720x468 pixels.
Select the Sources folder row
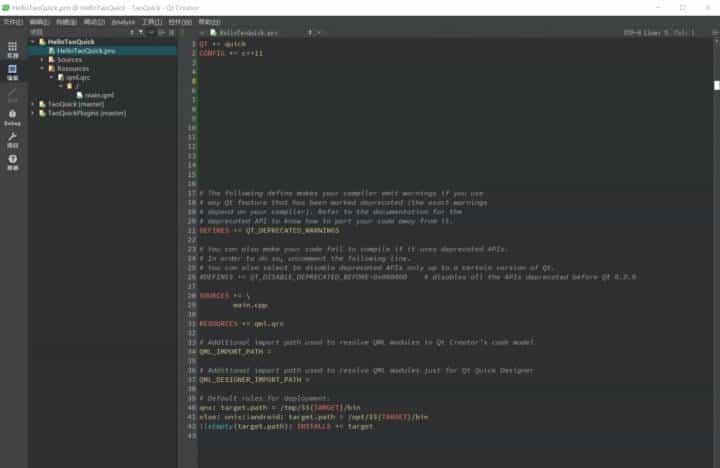[102, 60]
